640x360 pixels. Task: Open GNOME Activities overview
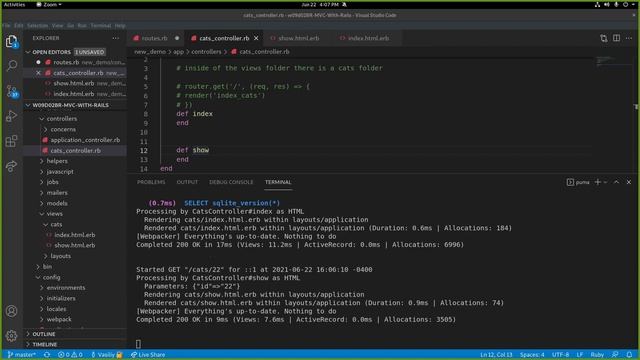[x=14, y=4]
